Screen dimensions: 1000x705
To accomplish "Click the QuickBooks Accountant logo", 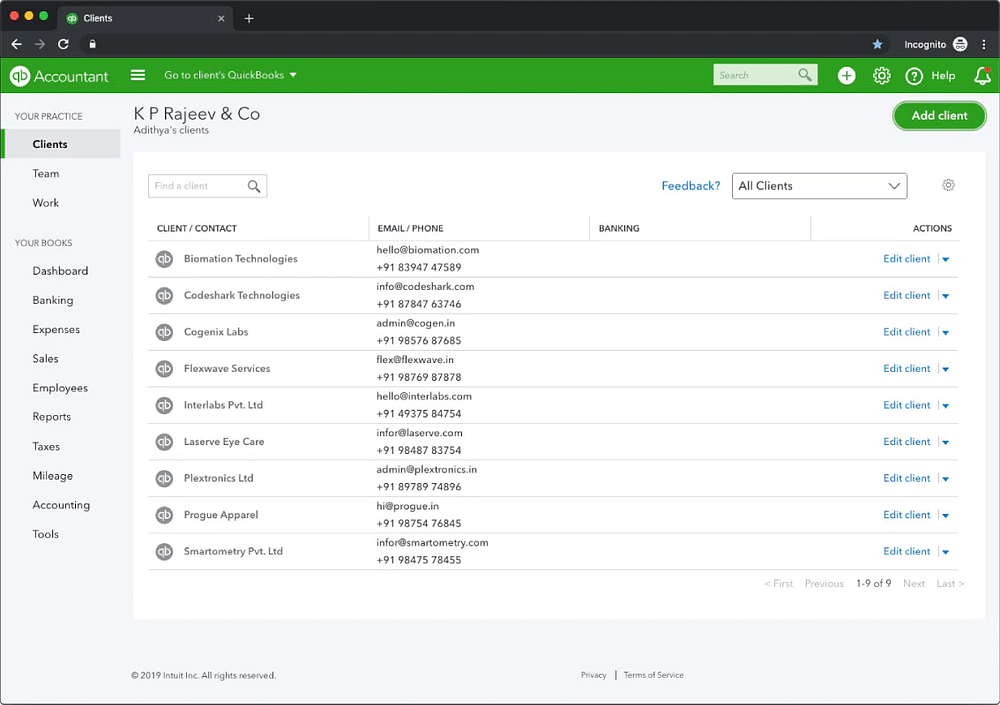I will coord(59,76).
